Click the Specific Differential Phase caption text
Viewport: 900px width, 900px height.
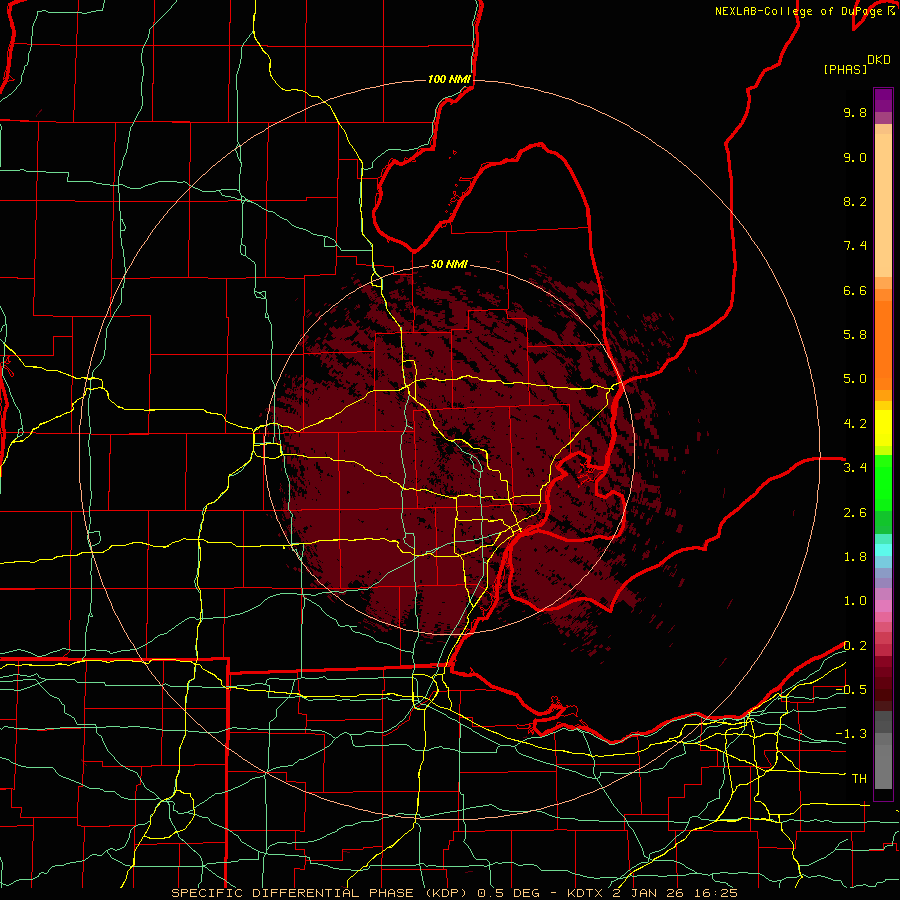[454, 893]
